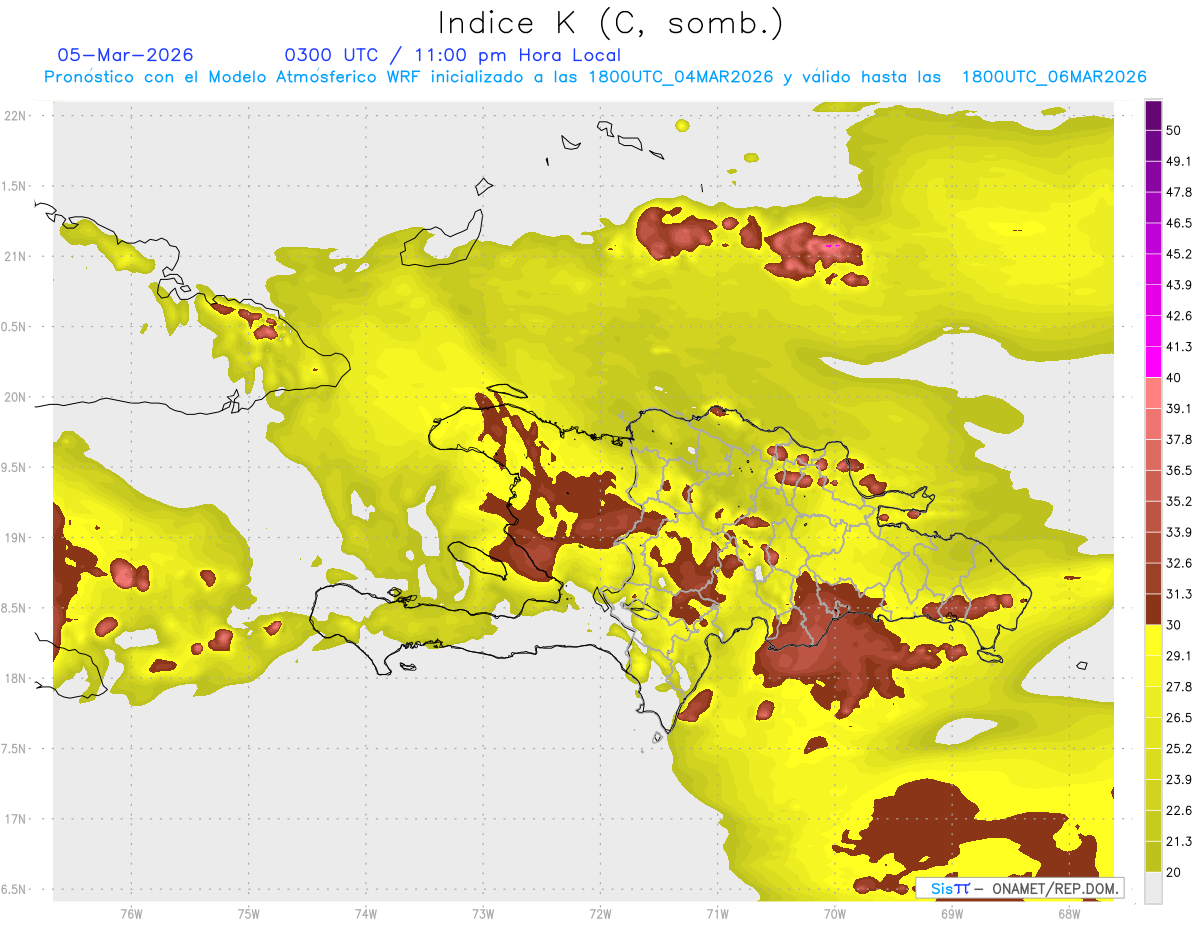Pick the bright magenta colorbar swatch between 40 and 41.3
1200x927 pixels.
click(1153, 362)
